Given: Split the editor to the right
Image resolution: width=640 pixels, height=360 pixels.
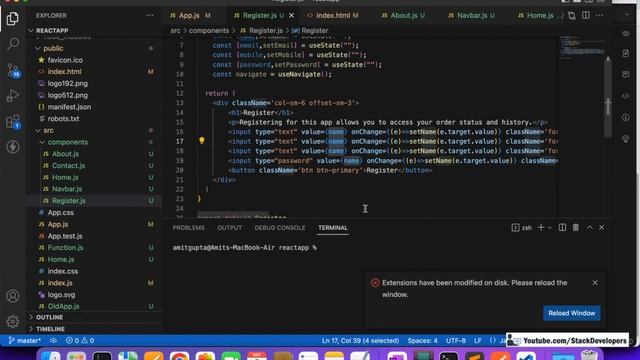Looking at the screenshot, I should click(586, 16).
